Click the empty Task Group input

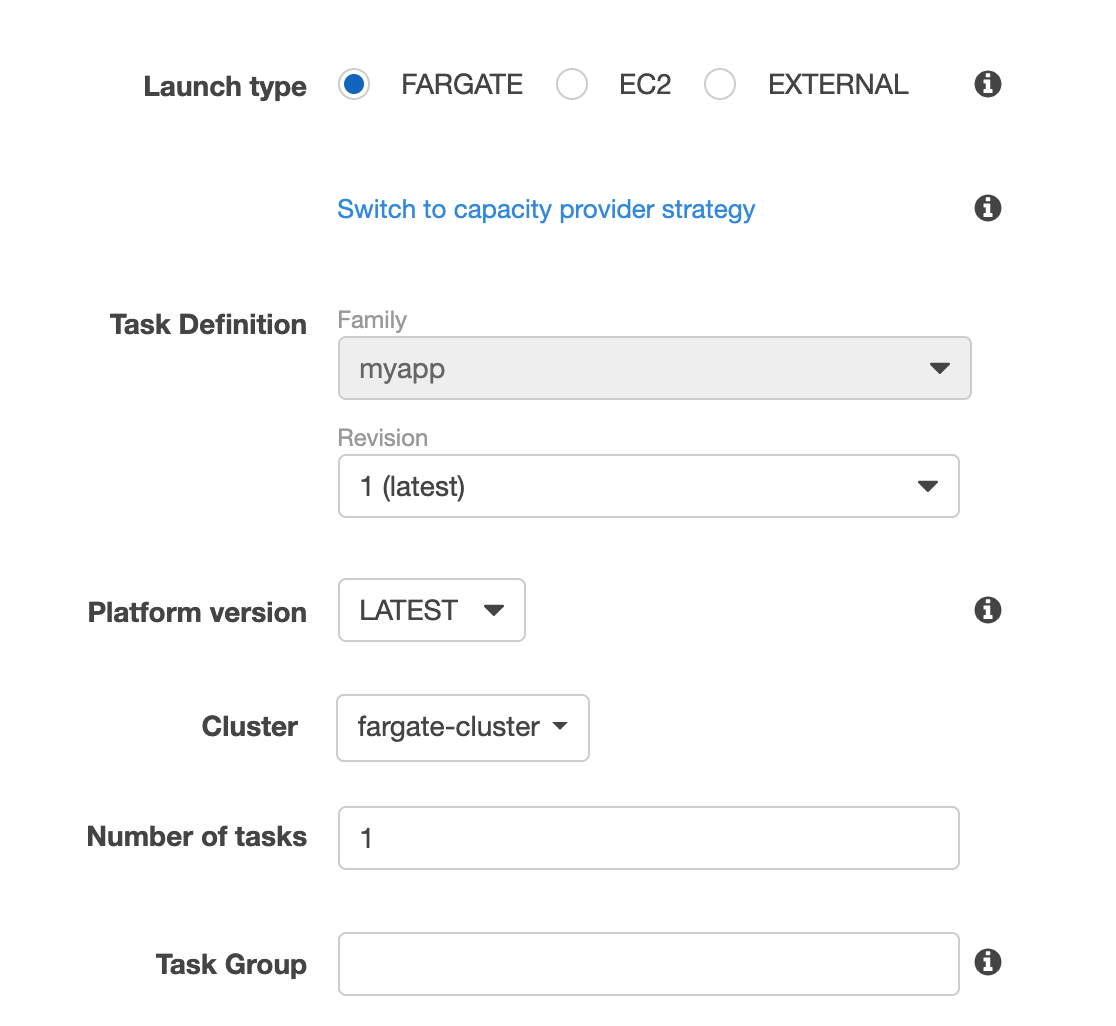click(x=648, y=963)
